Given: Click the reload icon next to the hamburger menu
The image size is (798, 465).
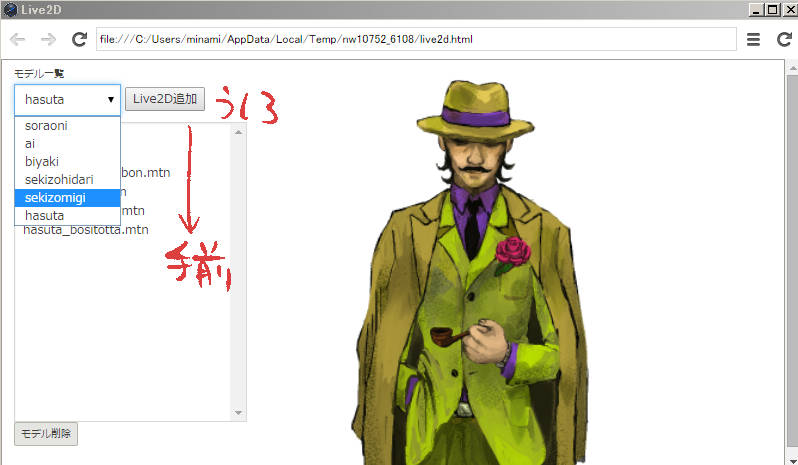Looking at the screenshot, I should coord(784,39).
